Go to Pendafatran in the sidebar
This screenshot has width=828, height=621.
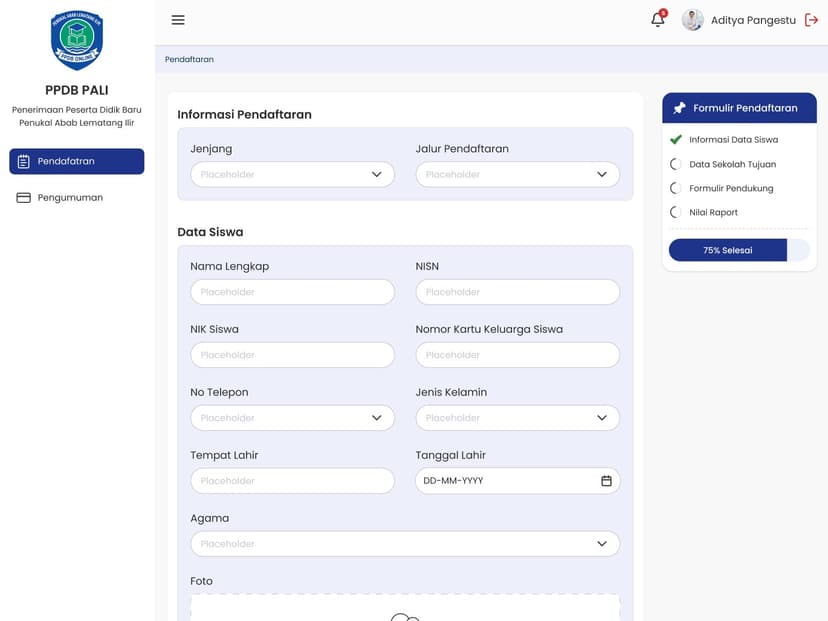coord(77,162)
